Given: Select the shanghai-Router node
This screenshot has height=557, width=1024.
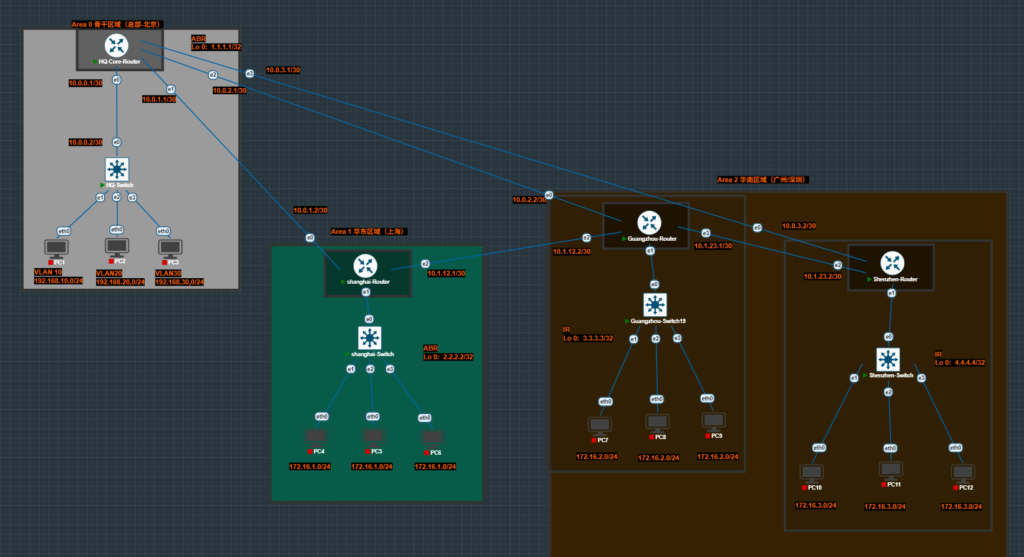Looking at the screenshot, I should [x=365, y=266].
